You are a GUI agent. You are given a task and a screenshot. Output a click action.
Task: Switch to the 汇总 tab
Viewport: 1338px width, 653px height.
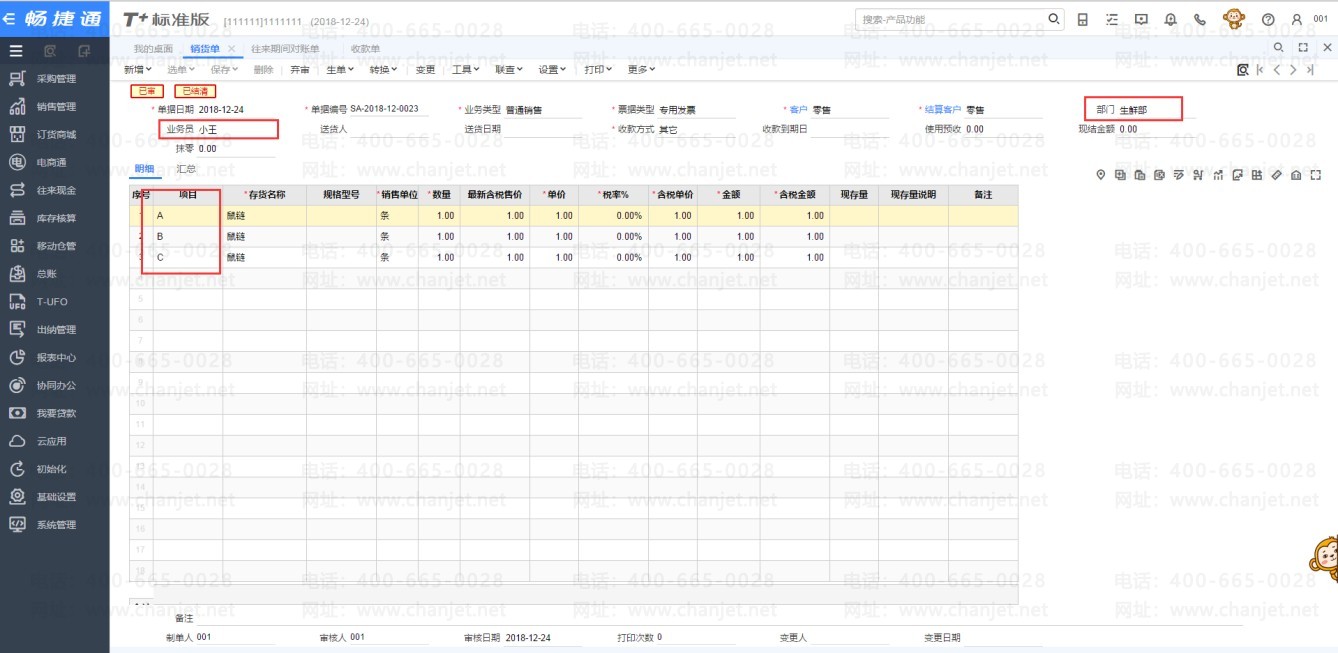[x=186, y=169]
